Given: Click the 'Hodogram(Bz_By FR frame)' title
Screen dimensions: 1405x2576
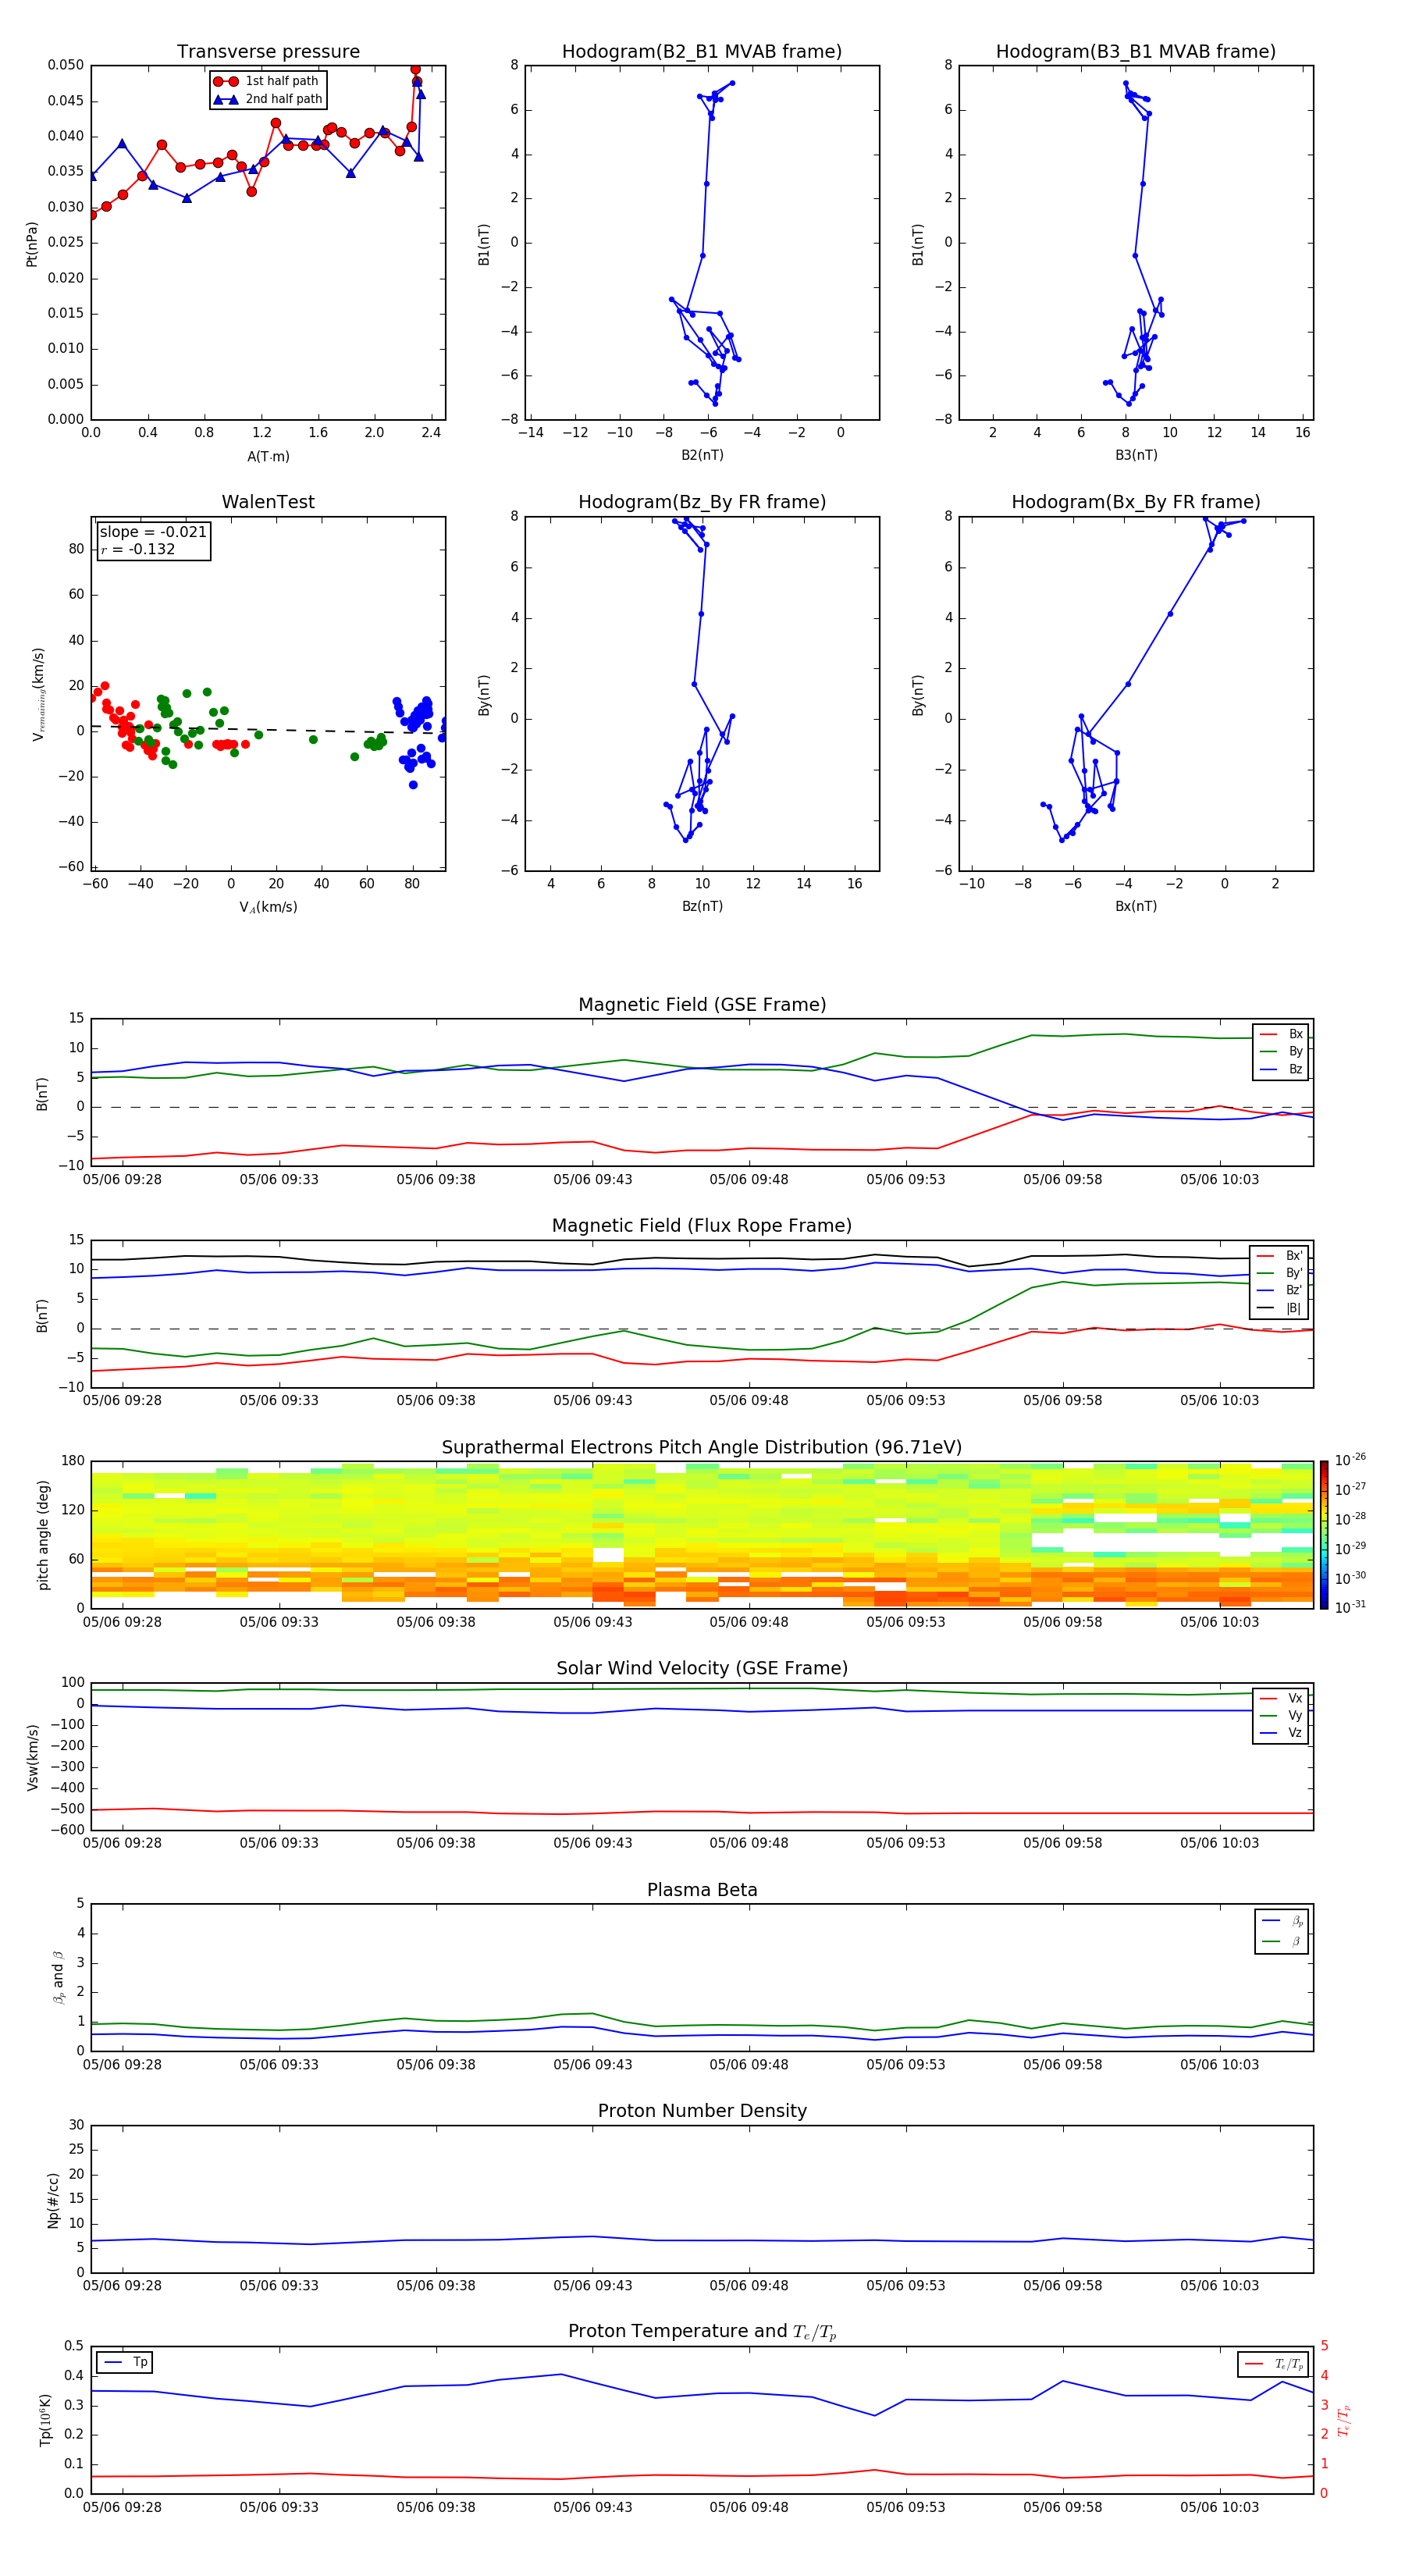Looking at the screenshot, I should click(x=702, y=502).
